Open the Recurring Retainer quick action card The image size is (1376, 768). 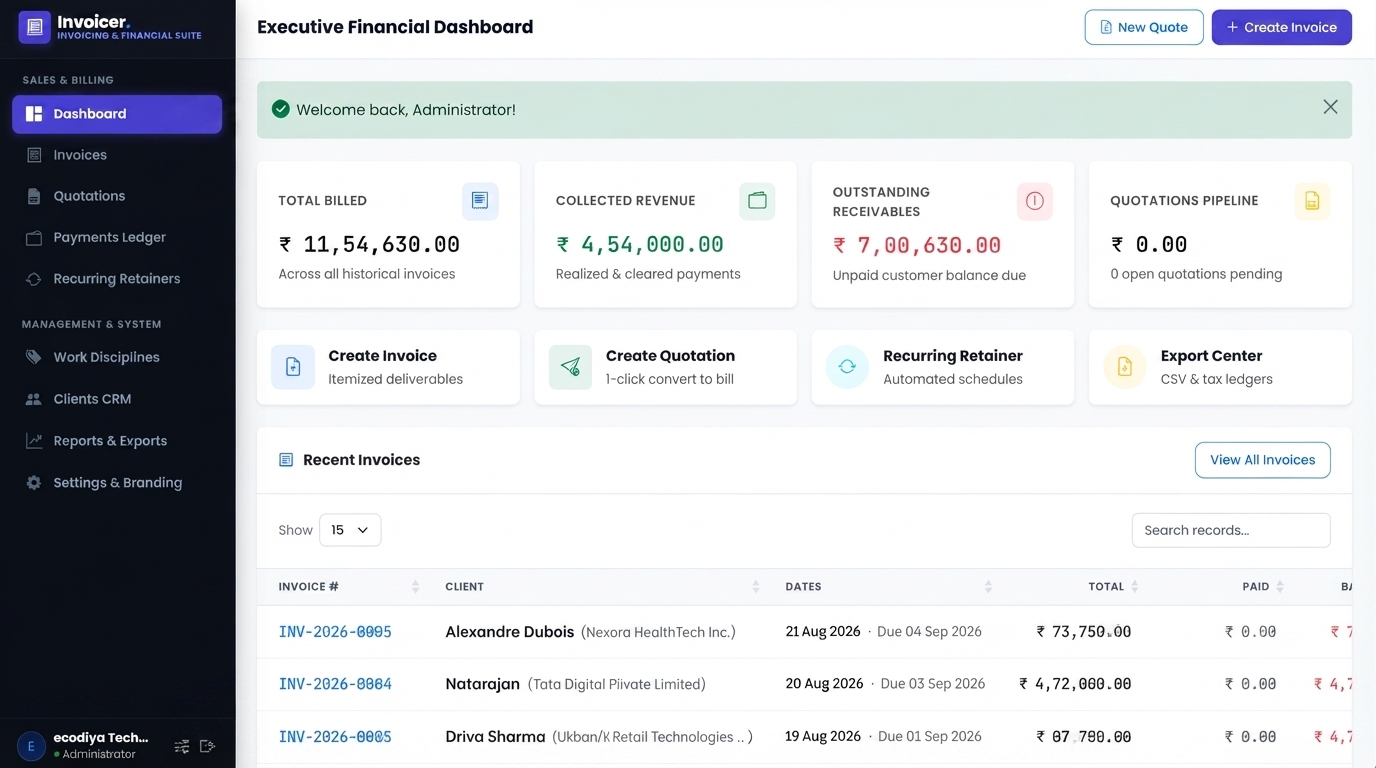942,367
